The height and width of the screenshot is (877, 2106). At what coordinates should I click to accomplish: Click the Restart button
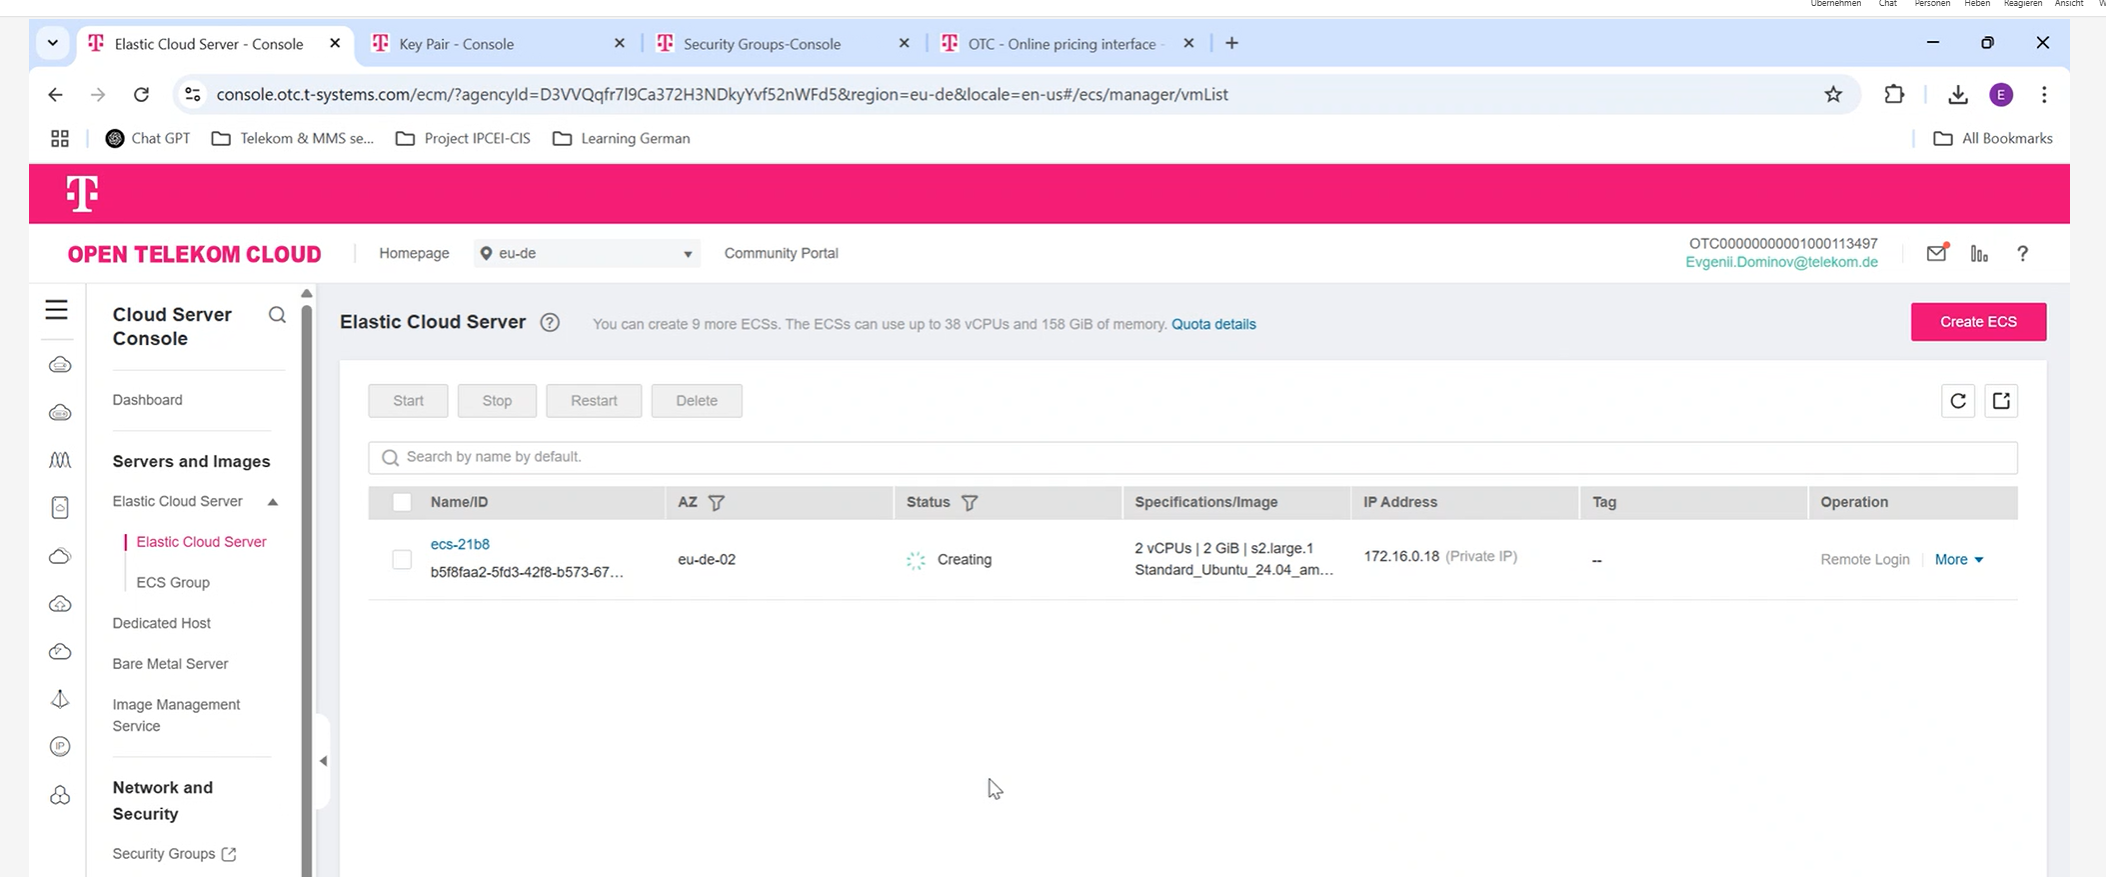click(594, 401)
